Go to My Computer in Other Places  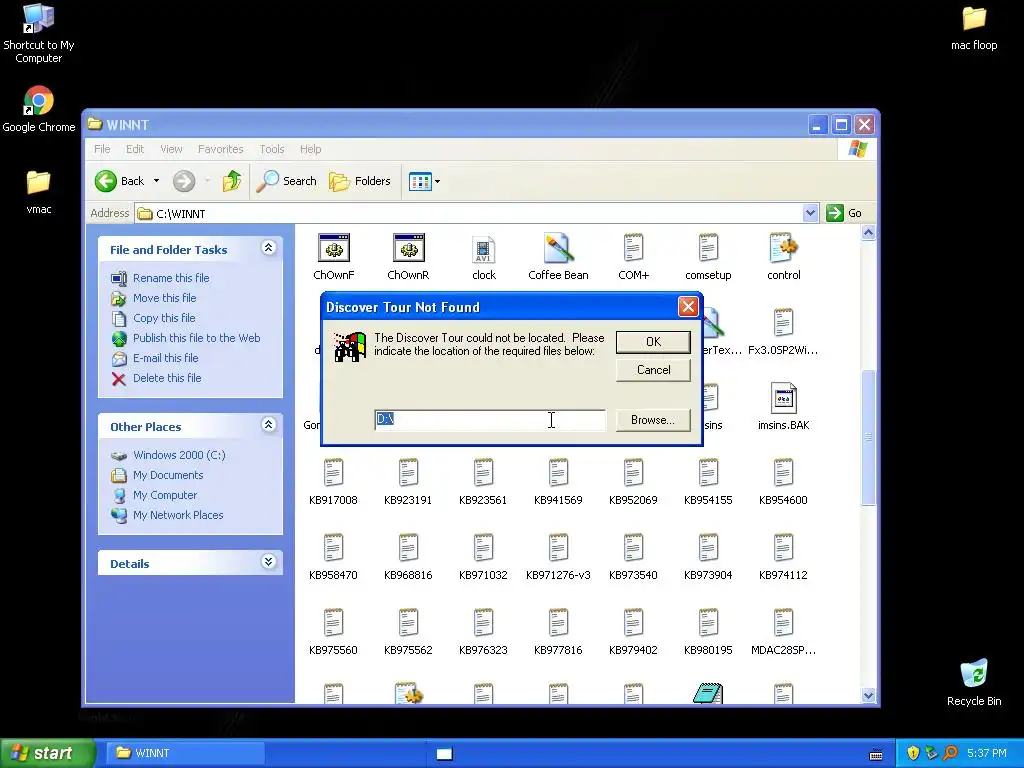point(165,495)
